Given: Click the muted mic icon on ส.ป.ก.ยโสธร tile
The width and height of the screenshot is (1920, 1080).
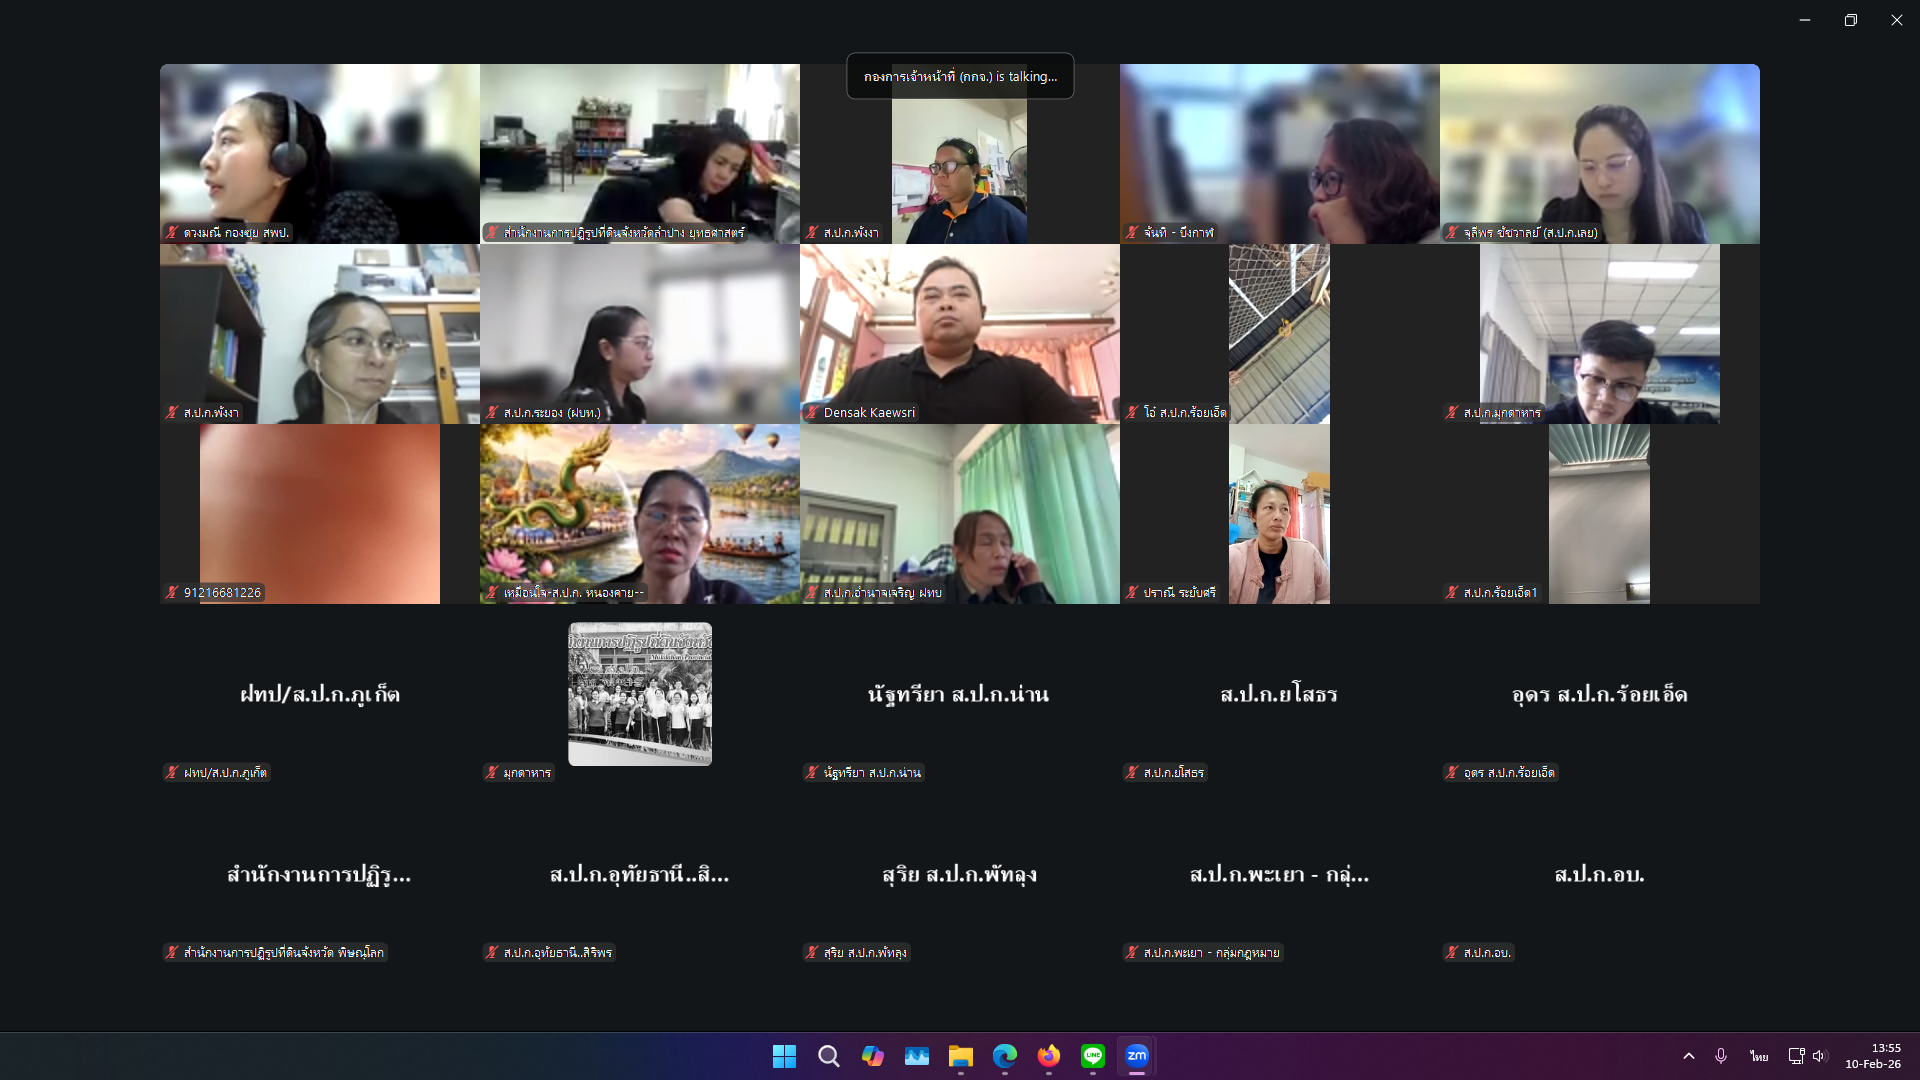Looking at the screenshot, I should tap(1131, 772).
